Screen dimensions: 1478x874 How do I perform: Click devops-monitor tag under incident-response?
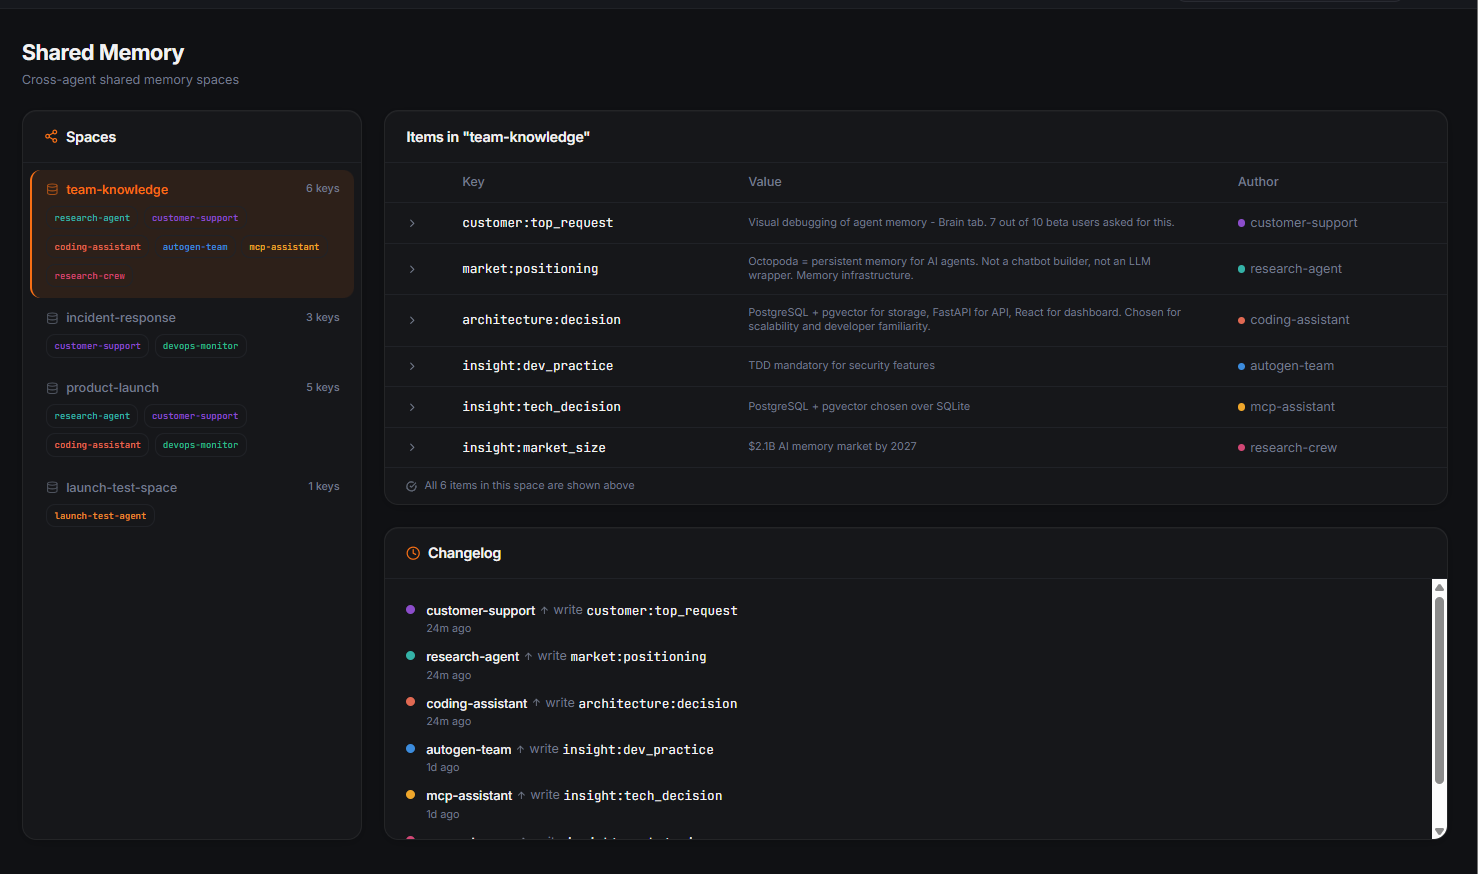200,346
